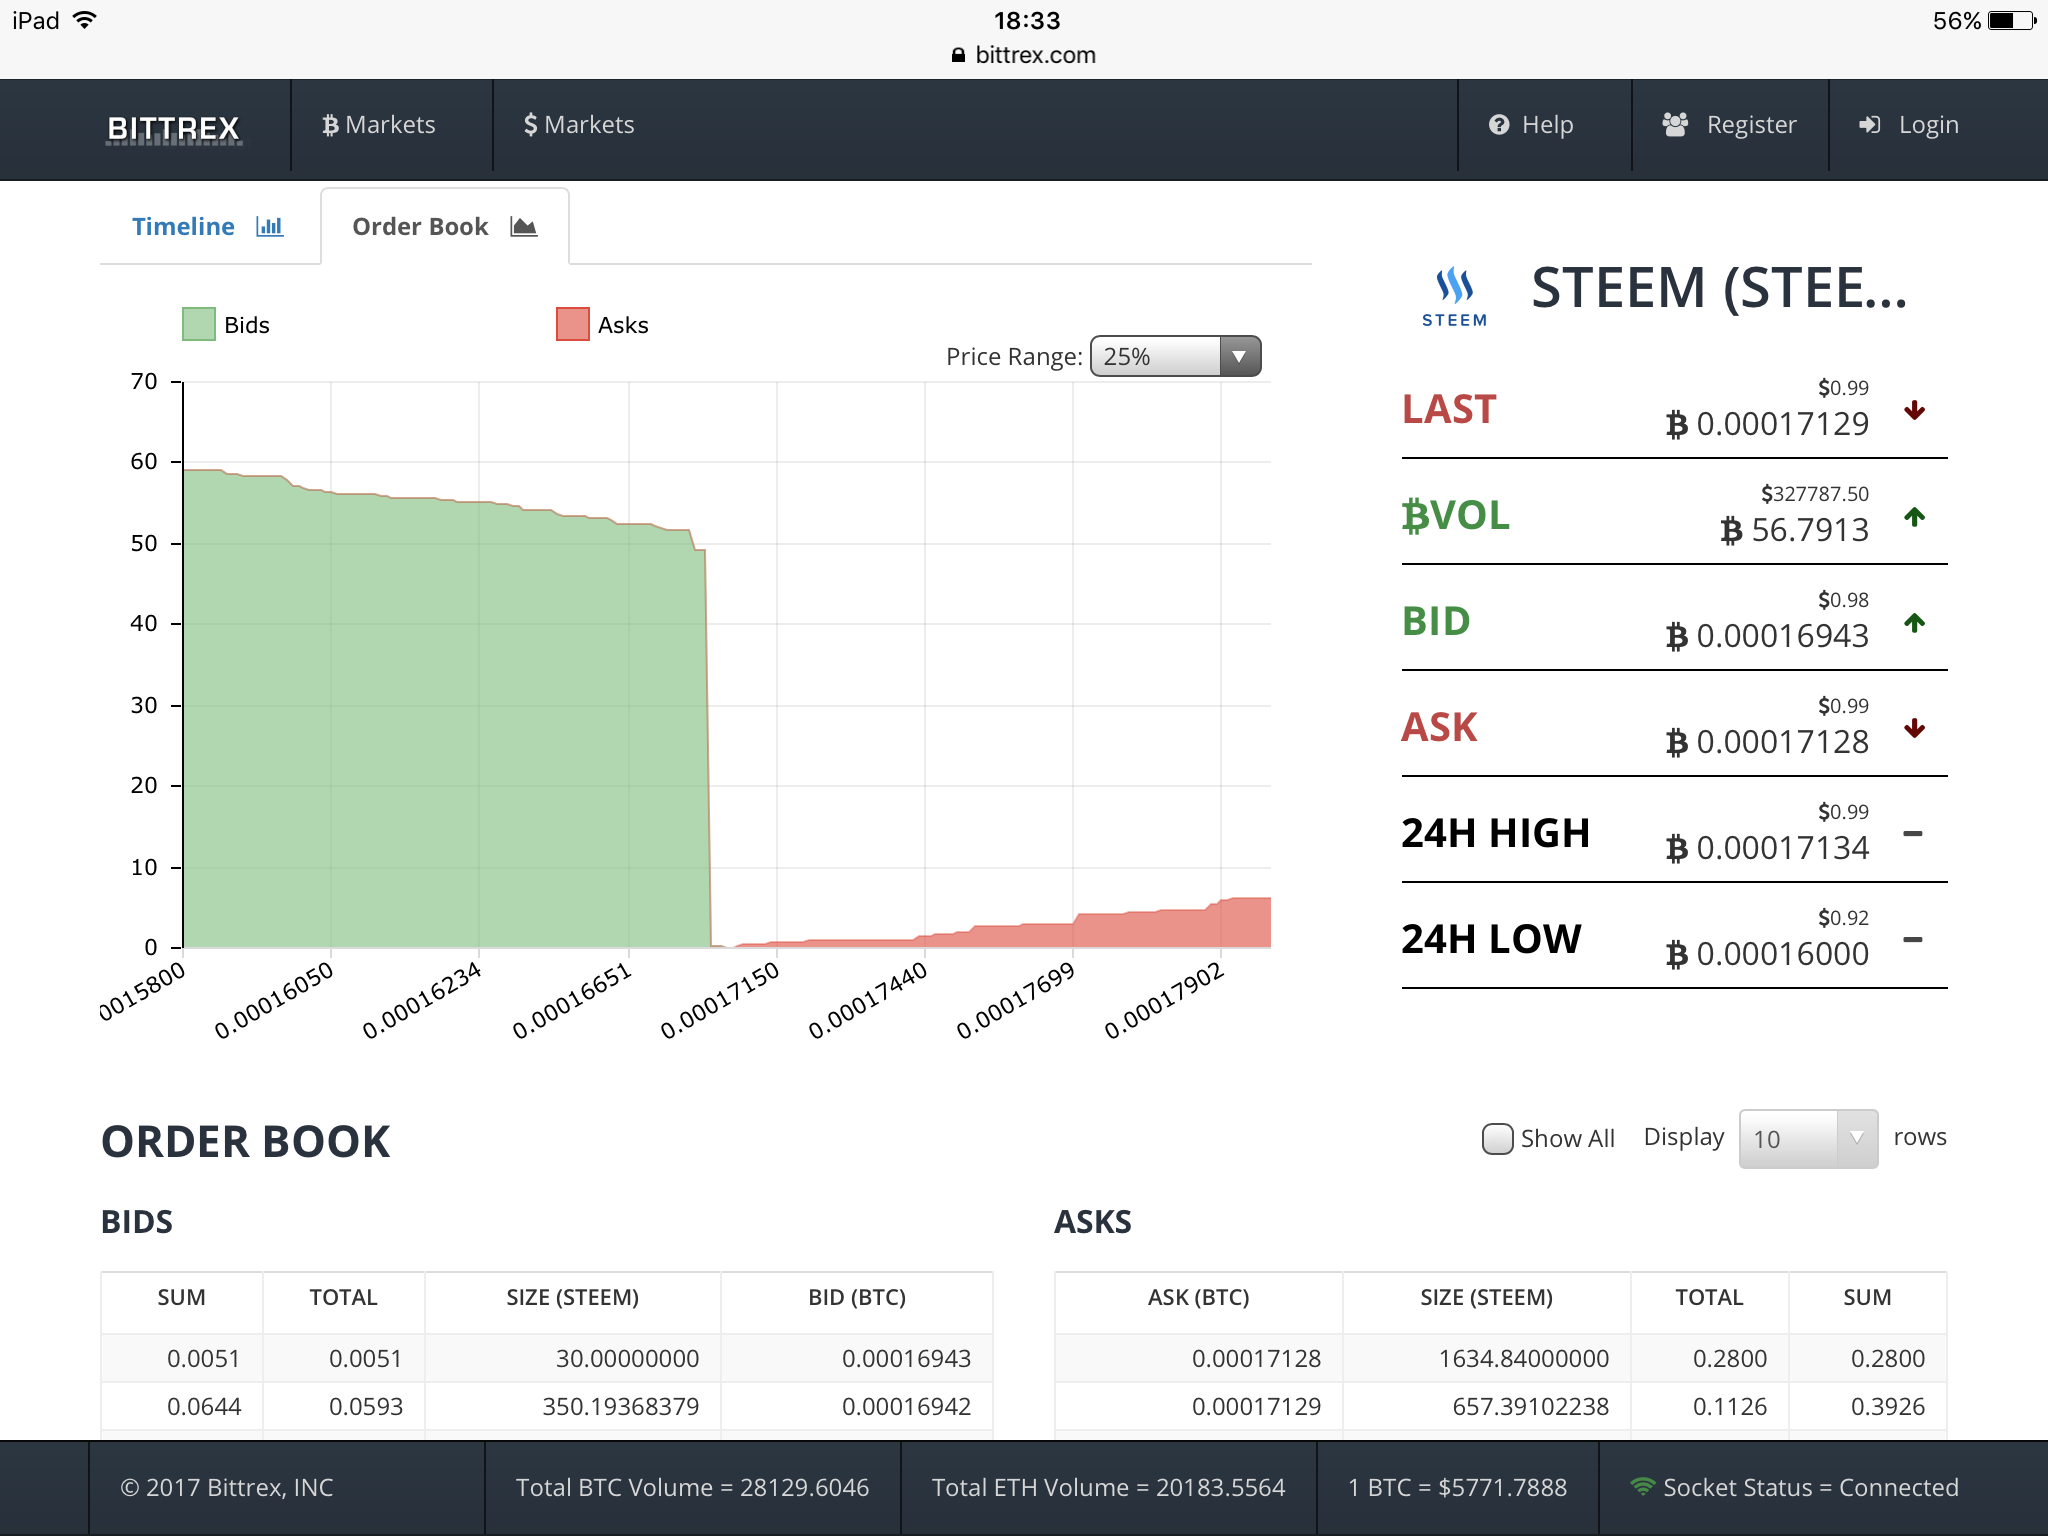Open the Price Range 25% dropdown

point(1175,356)
